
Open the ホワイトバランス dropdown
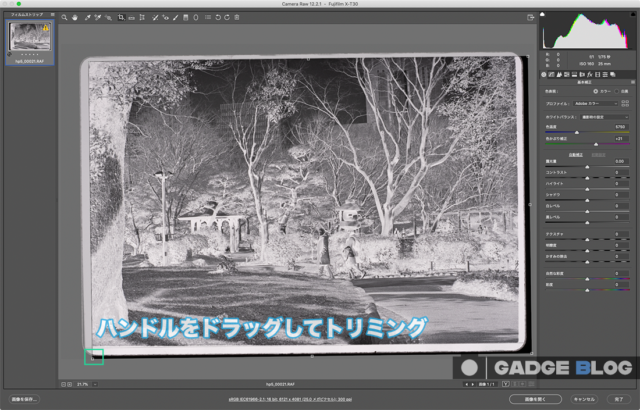(x=605, y=117)
